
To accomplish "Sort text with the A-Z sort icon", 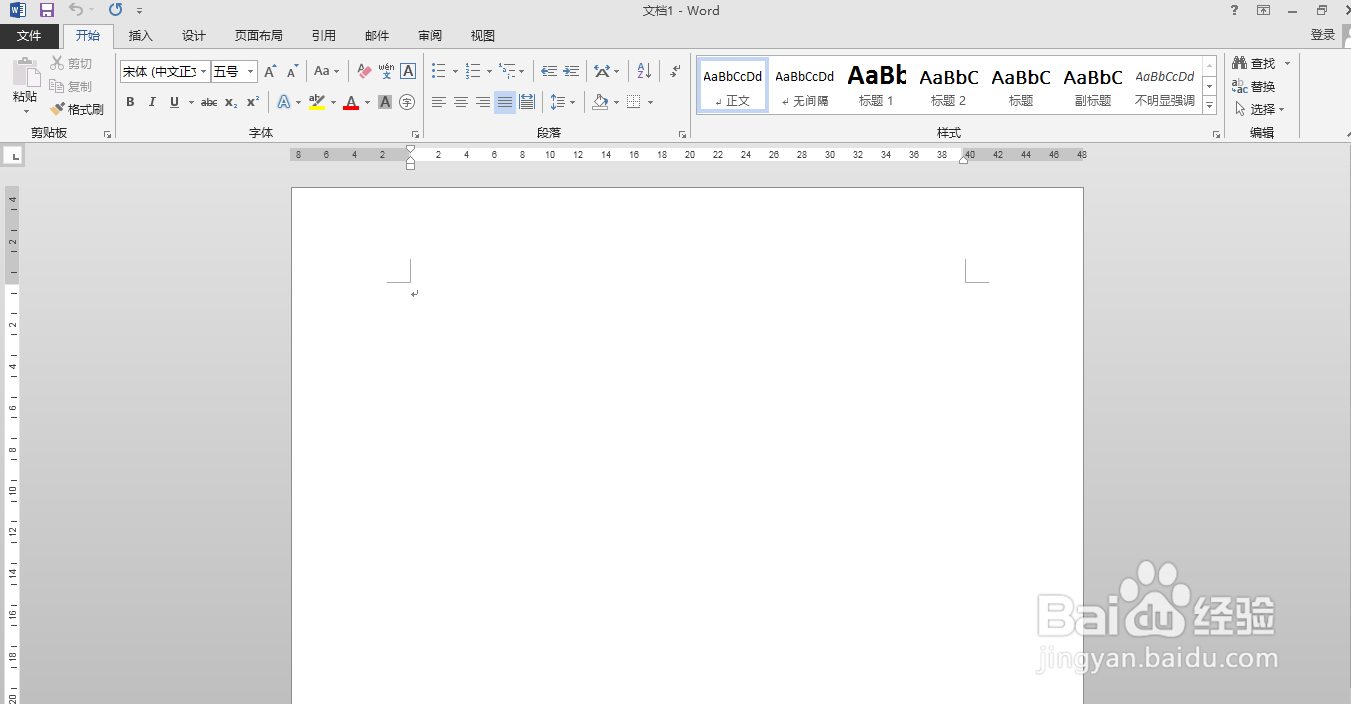I will point(644,72).
